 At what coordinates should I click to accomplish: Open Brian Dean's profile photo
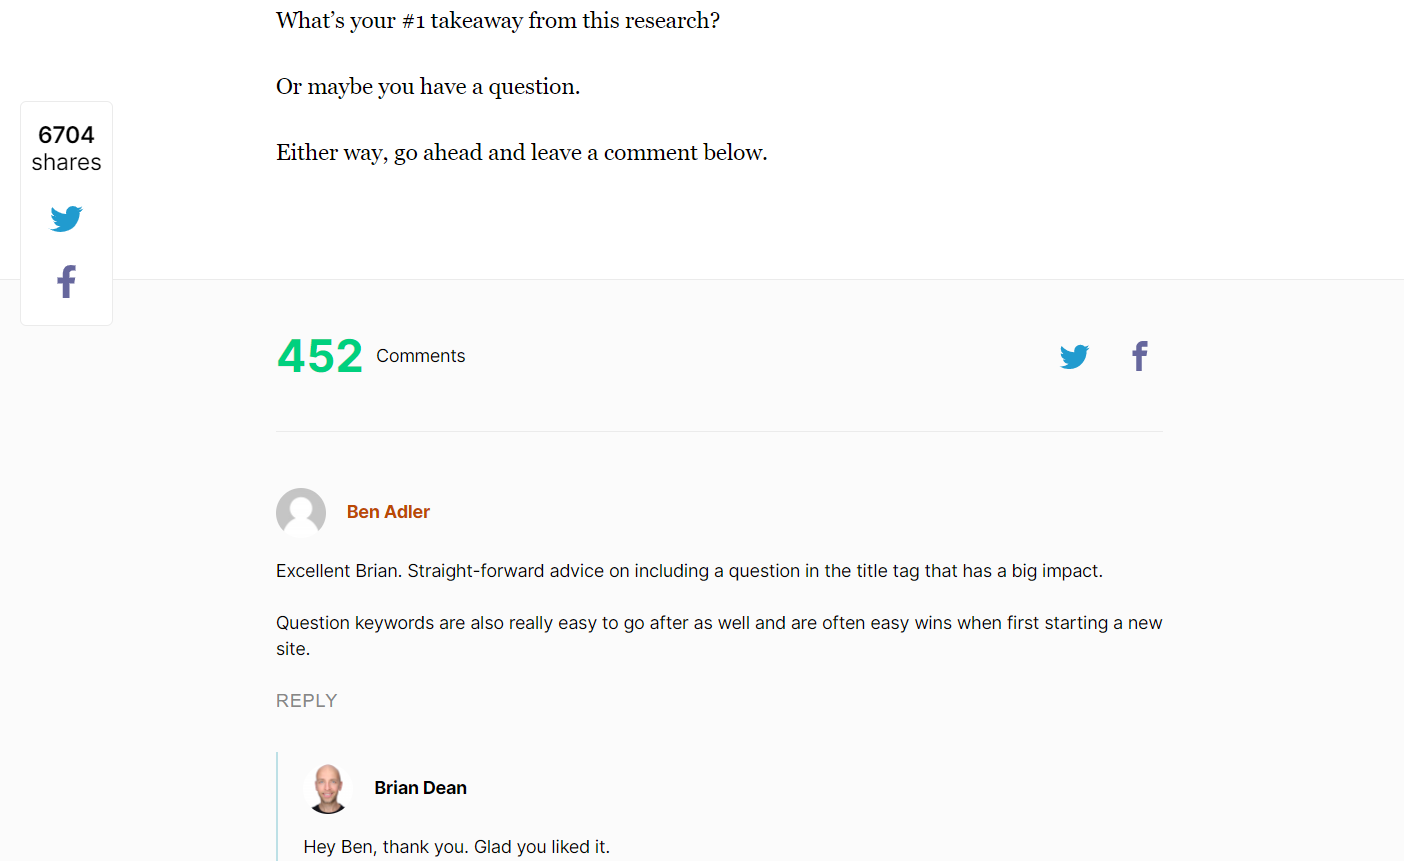click(x=328, y=789)
